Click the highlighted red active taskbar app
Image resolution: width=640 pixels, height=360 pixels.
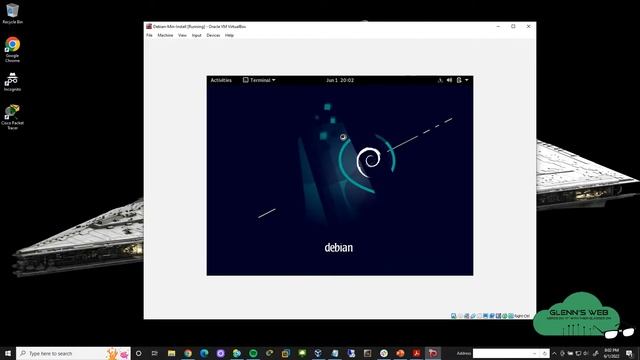pyautogui.click(x=433, y=353)
